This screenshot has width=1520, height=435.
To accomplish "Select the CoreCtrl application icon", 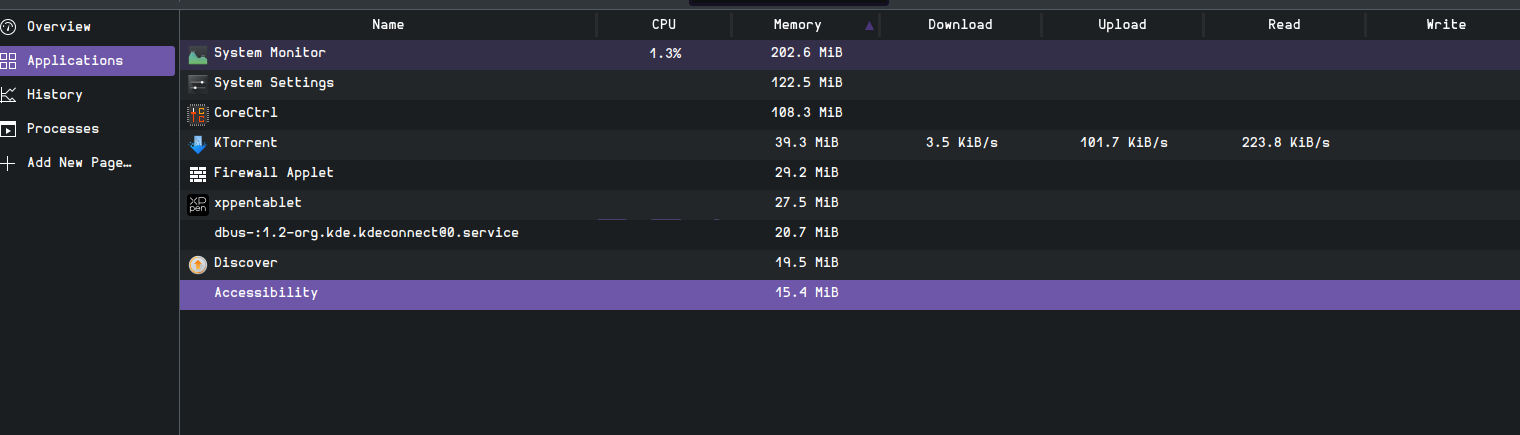I will point(197,114).
